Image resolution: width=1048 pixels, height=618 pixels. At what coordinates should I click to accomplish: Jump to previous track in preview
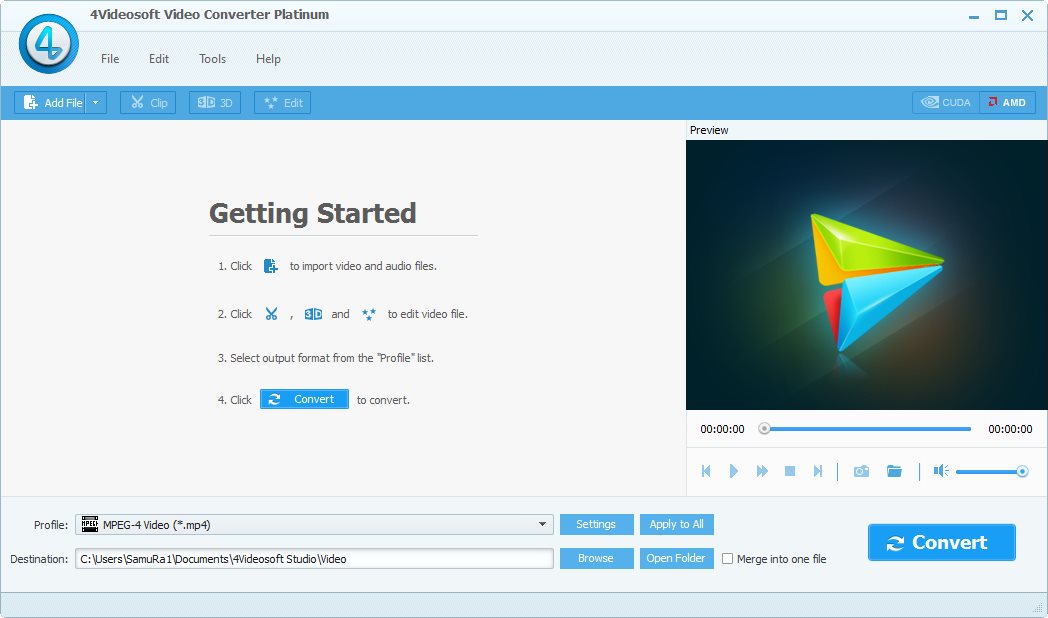(x=706, y=471)
